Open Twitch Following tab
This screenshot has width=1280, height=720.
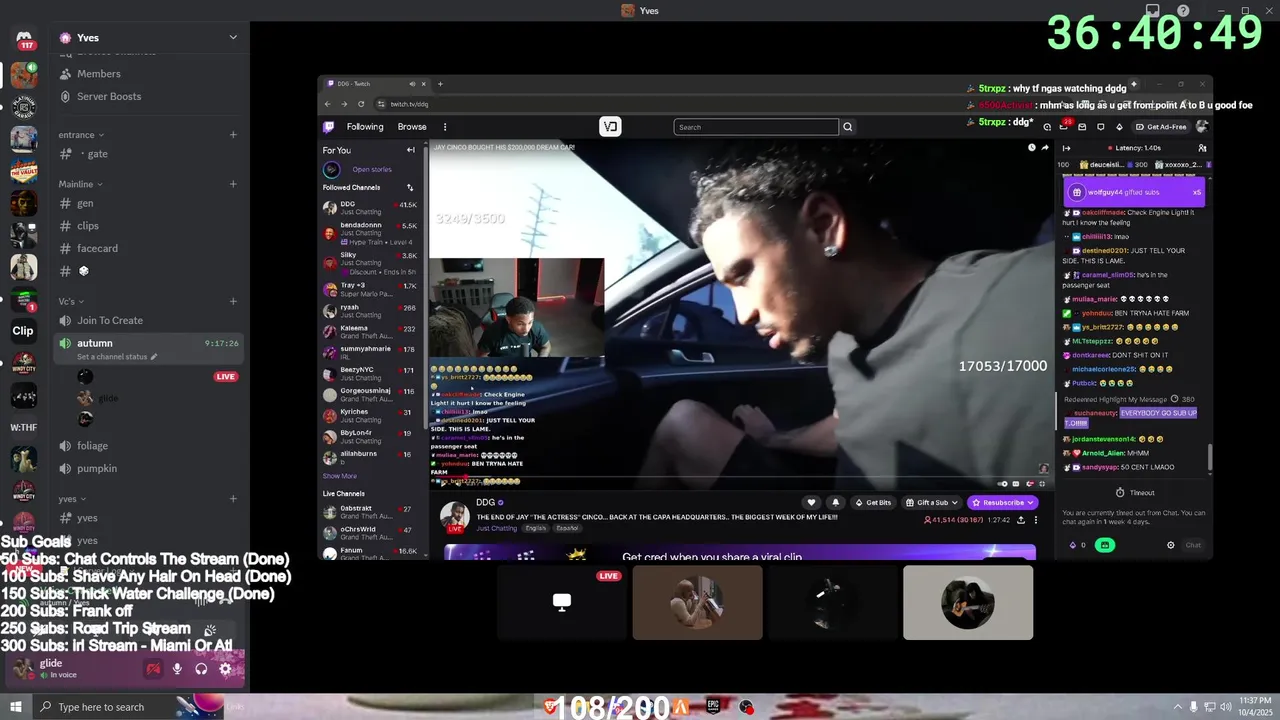(365, 127)
